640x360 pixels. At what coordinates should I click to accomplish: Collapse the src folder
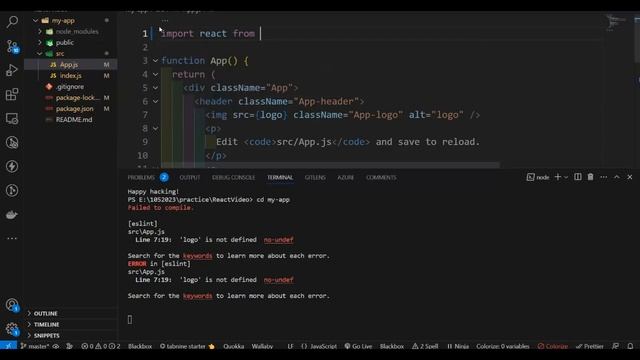40,53
